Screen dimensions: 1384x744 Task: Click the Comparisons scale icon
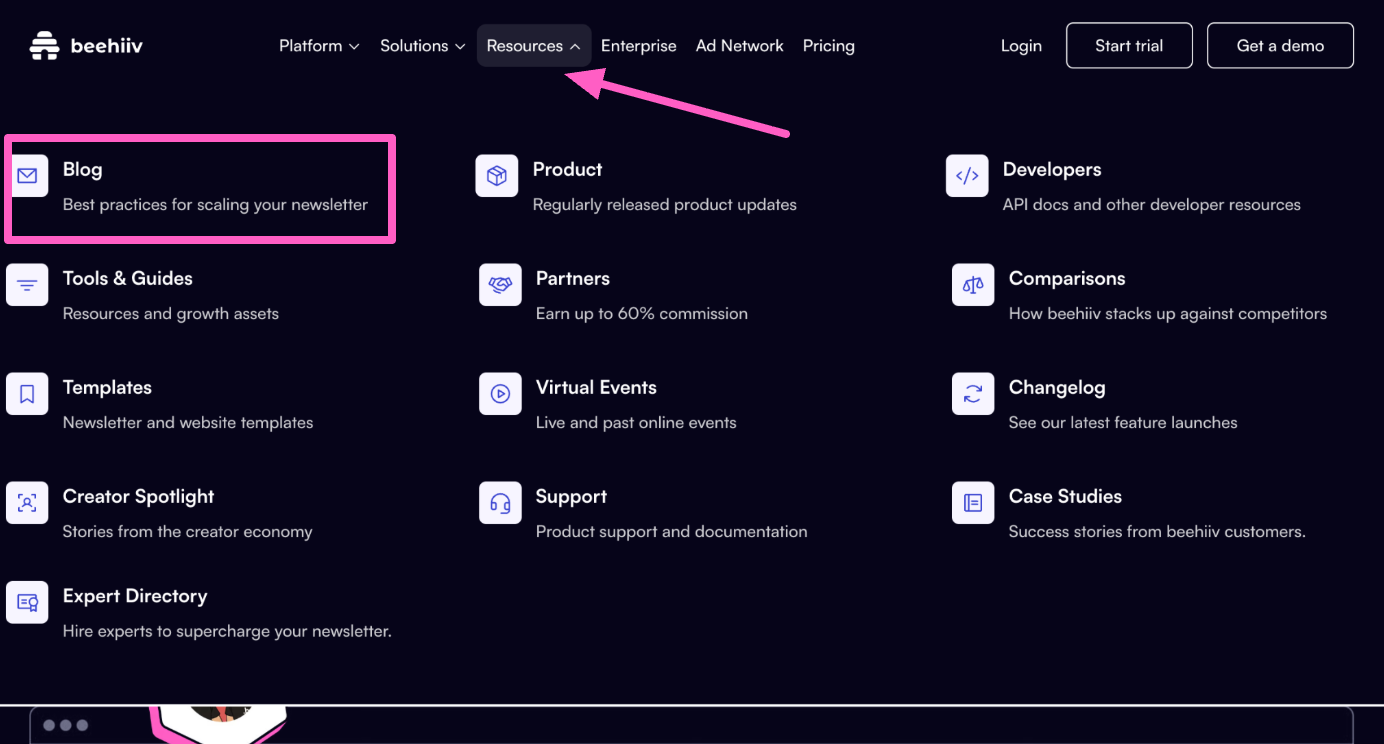click(x=973, y=285)
